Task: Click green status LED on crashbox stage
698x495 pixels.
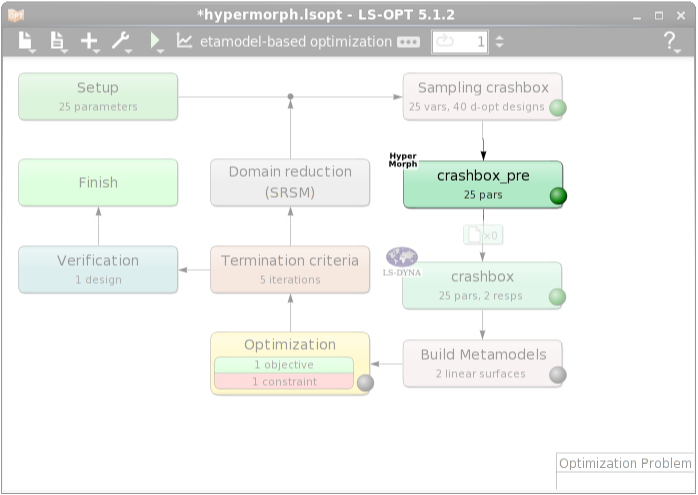Action: pos(557,297)
